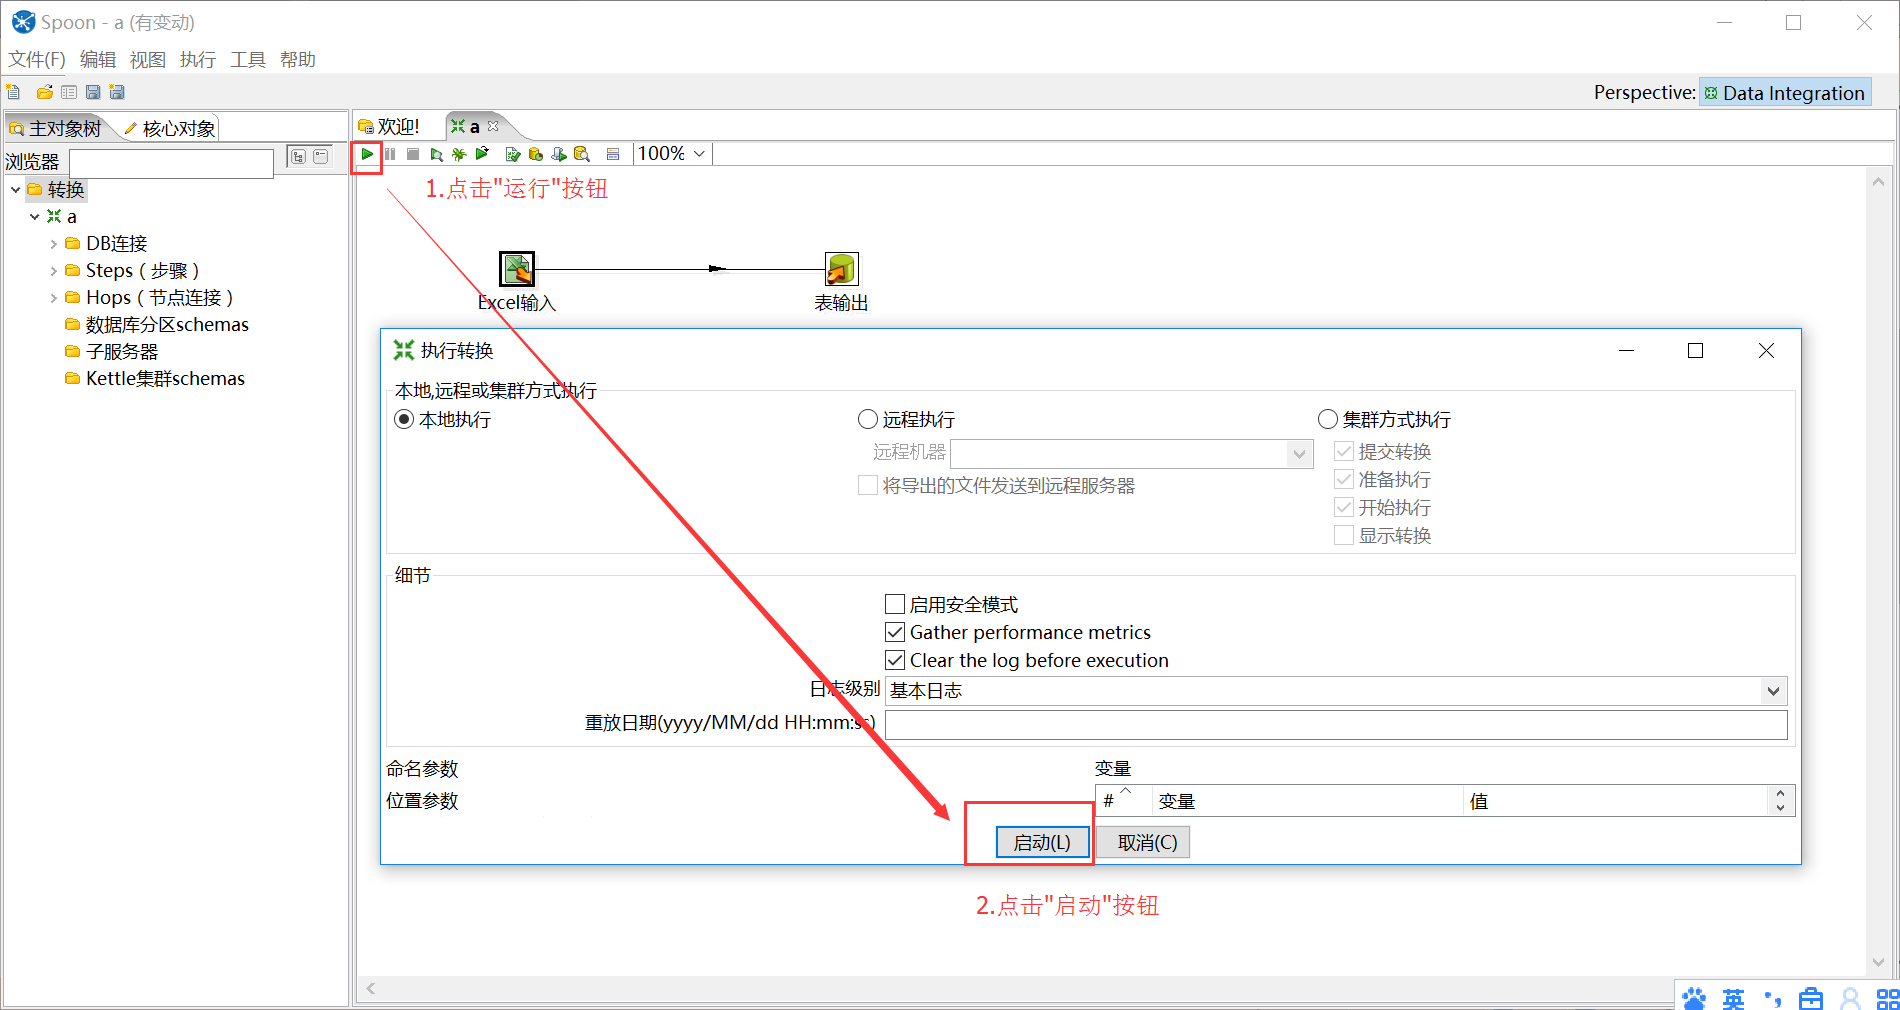Click the 重放日期 input field

pyautogui.click(x=1336, y=725)
